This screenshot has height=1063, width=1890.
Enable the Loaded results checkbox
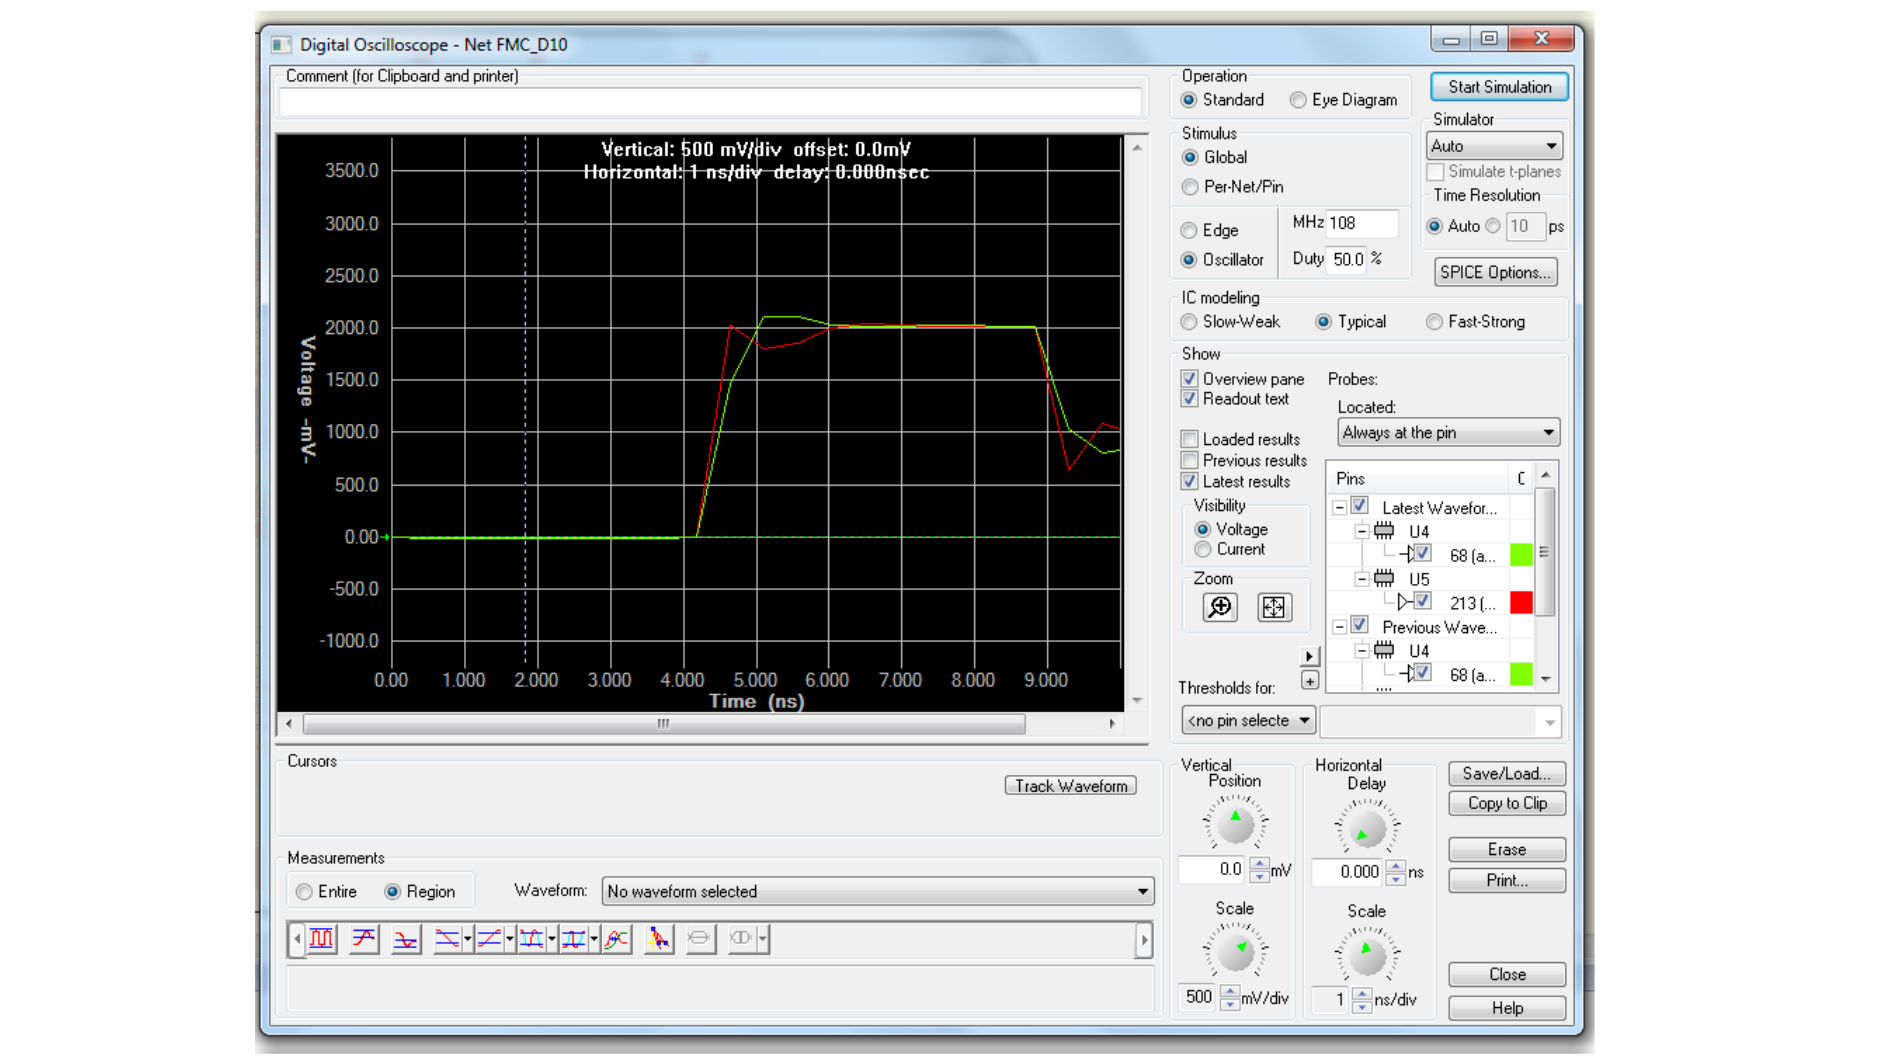(1189, 439)
